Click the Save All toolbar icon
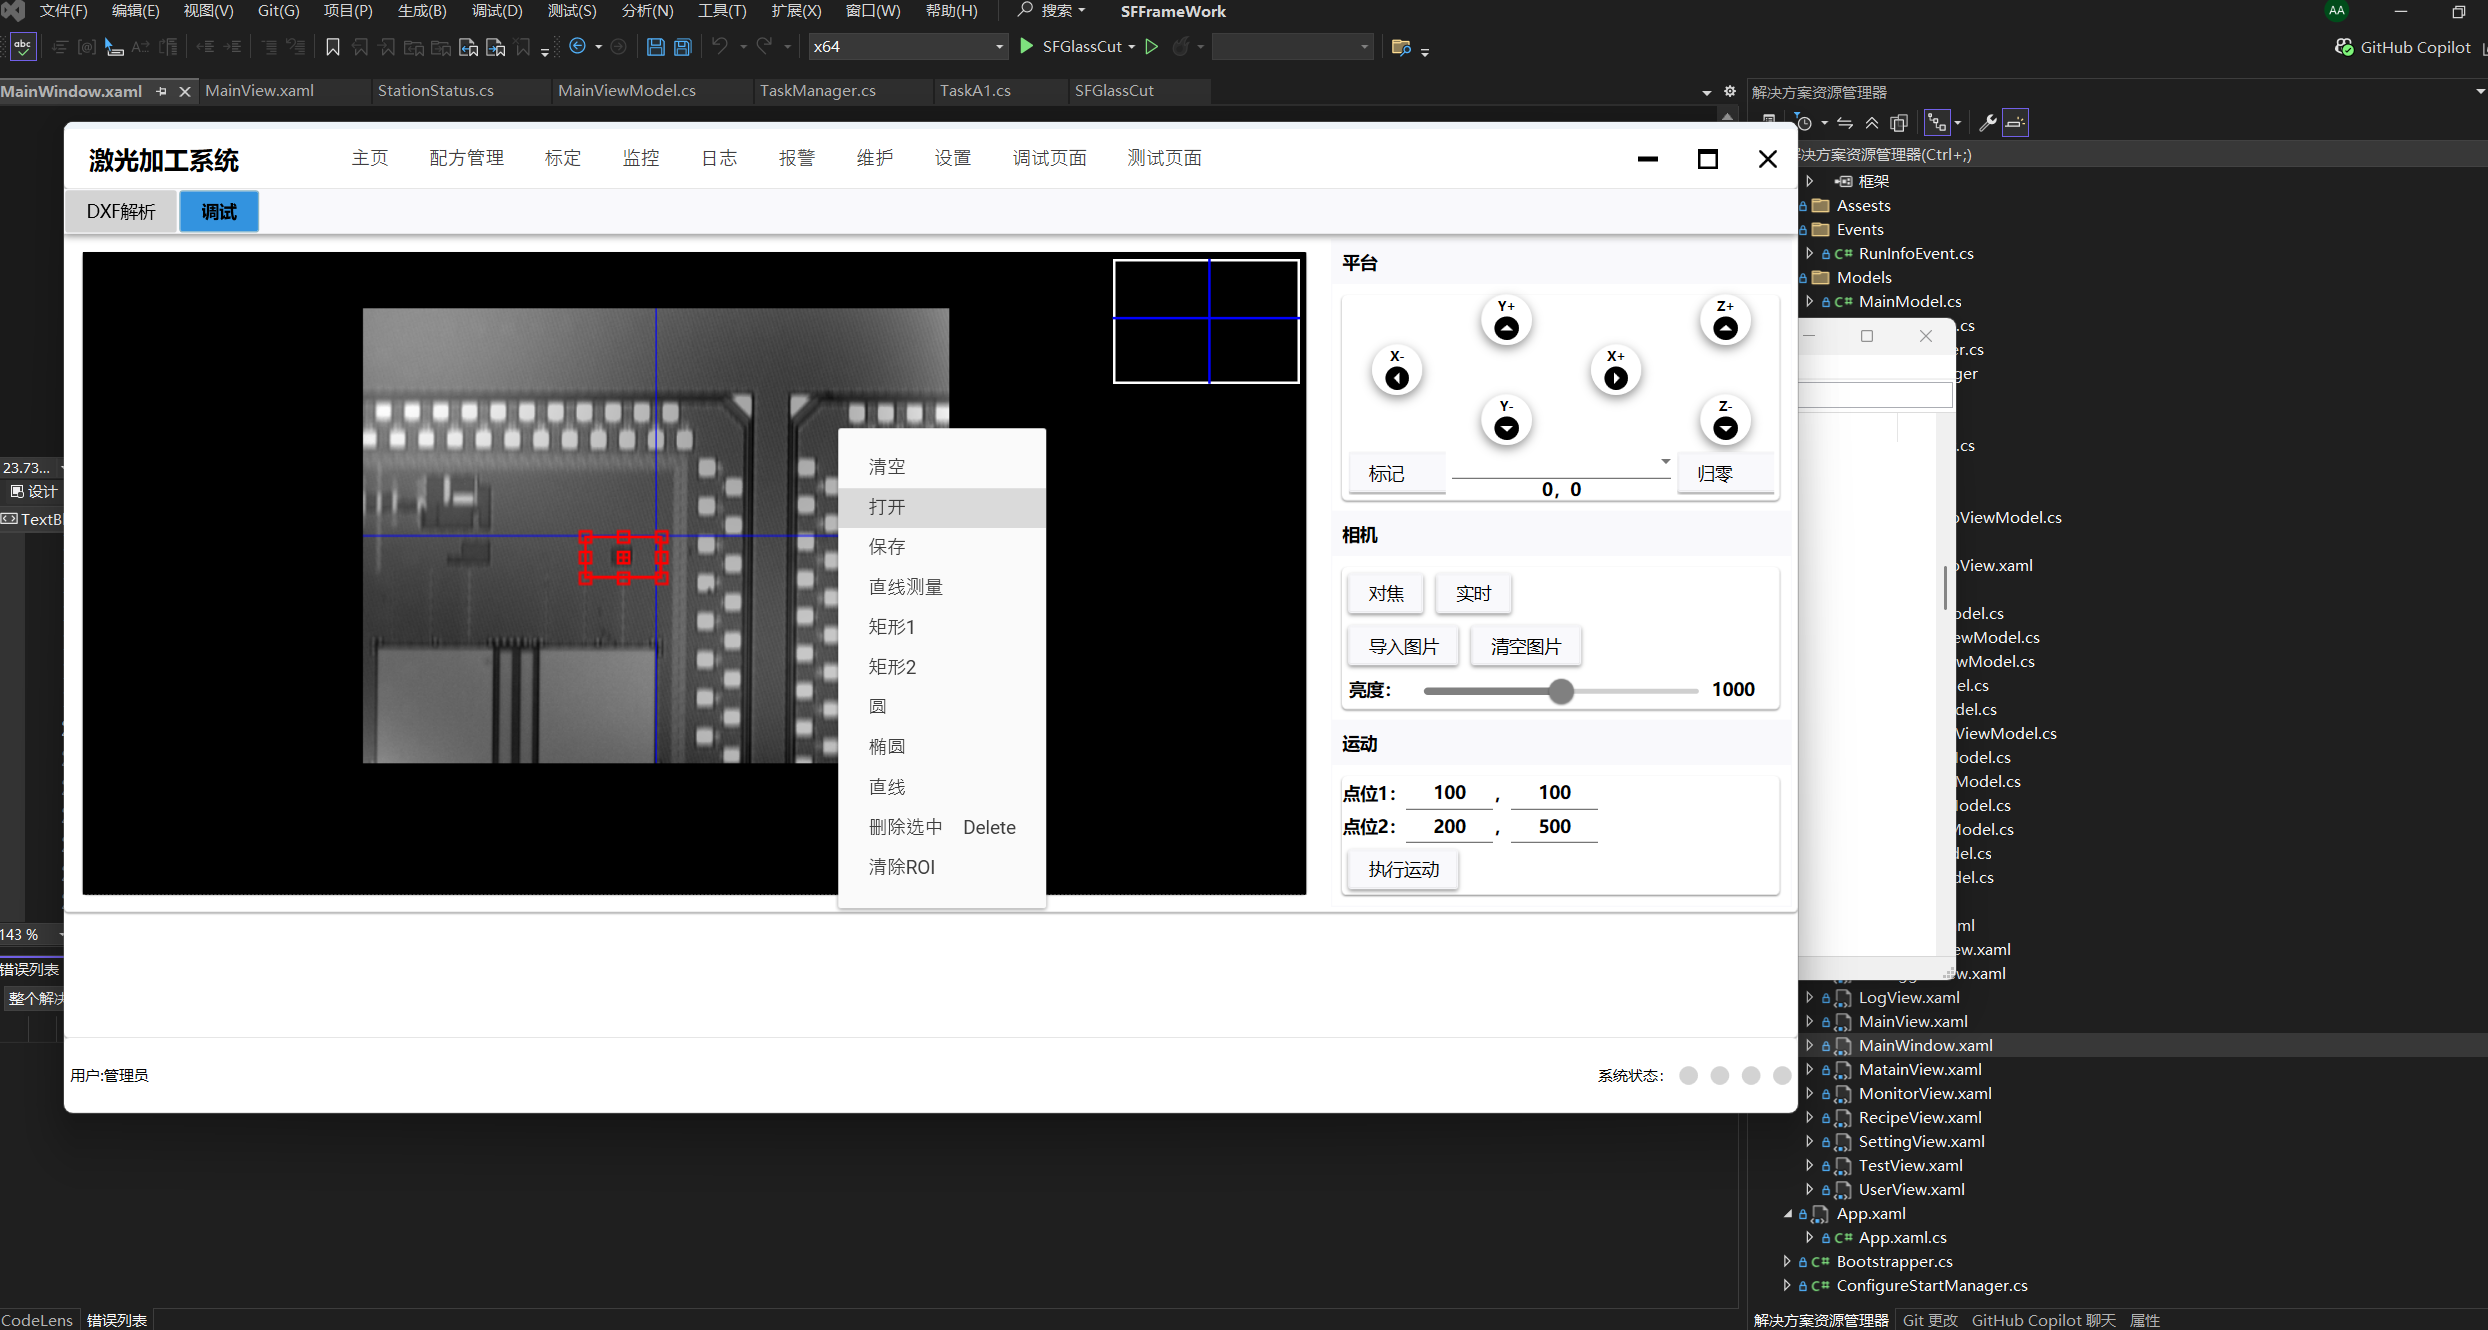 tap(683, 47)
